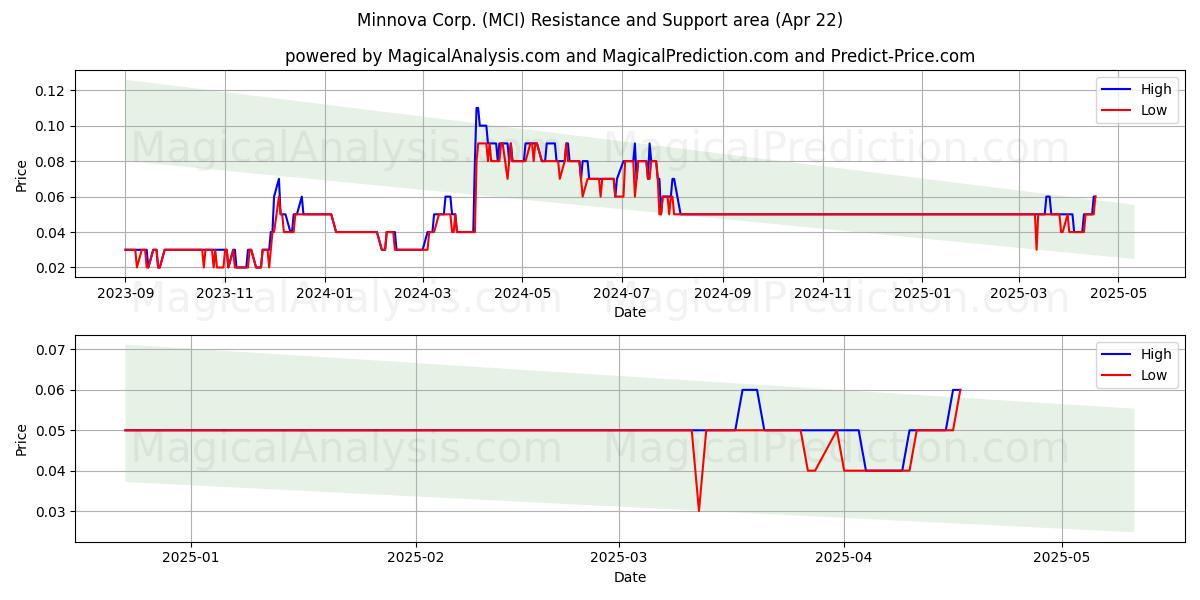Click the 0.05 price tick on bottom chart
The width and height of the screenshot is (1200, 600).
point(50,431)
